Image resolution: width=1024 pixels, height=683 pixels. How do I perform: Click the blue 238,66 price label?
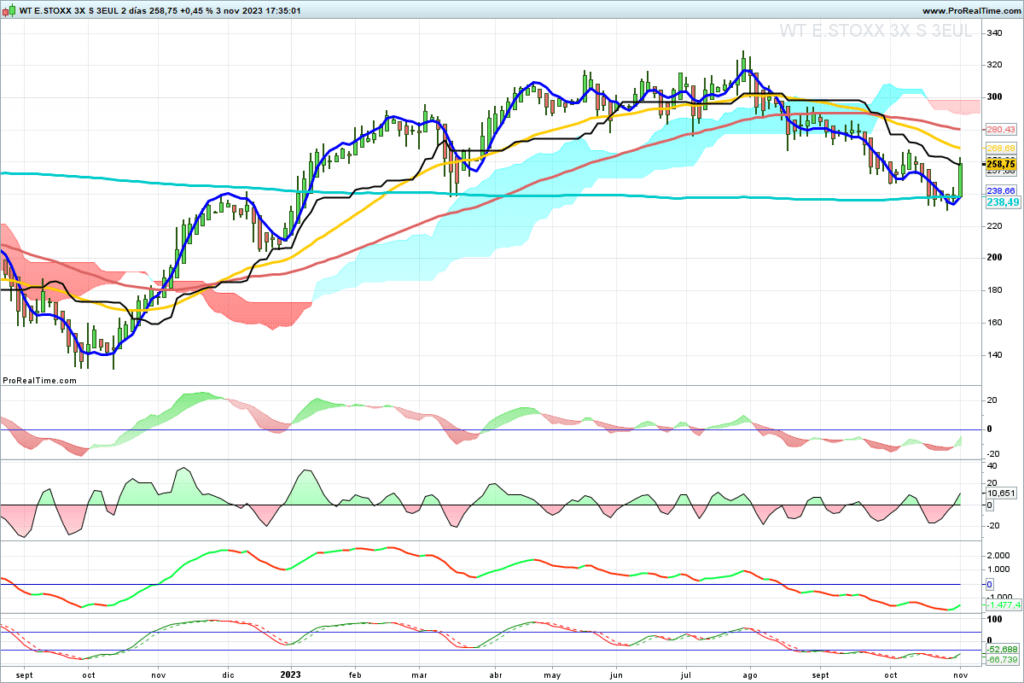point(1001,190)
